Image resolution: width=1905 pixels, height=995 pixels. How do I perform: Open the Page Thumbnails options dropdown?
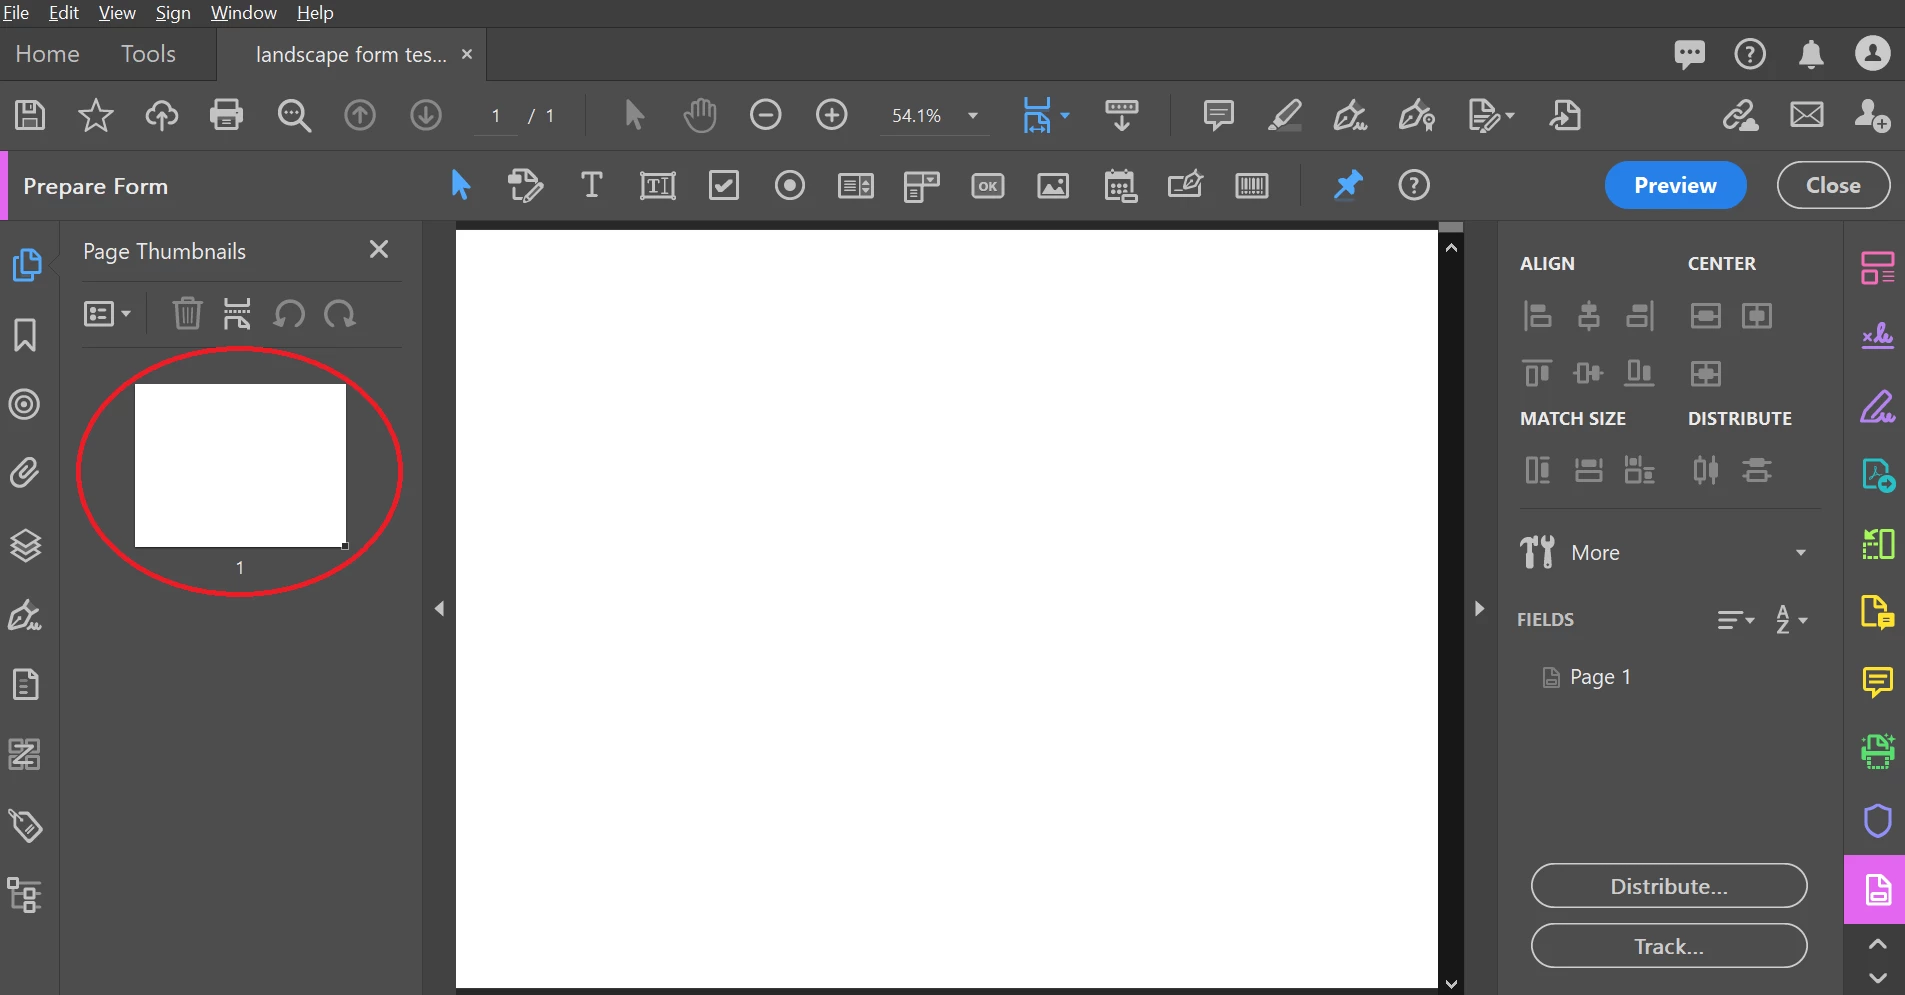coord(107,314)
